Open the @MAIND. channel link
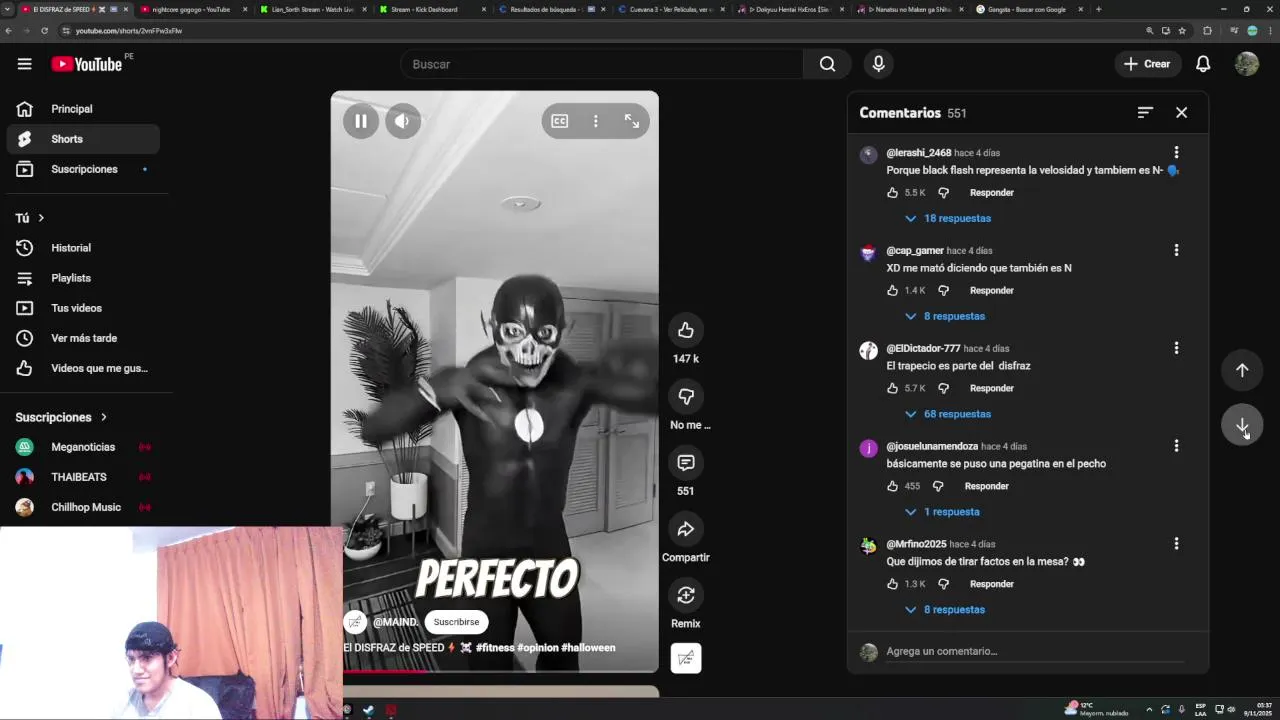 [396, 622]
